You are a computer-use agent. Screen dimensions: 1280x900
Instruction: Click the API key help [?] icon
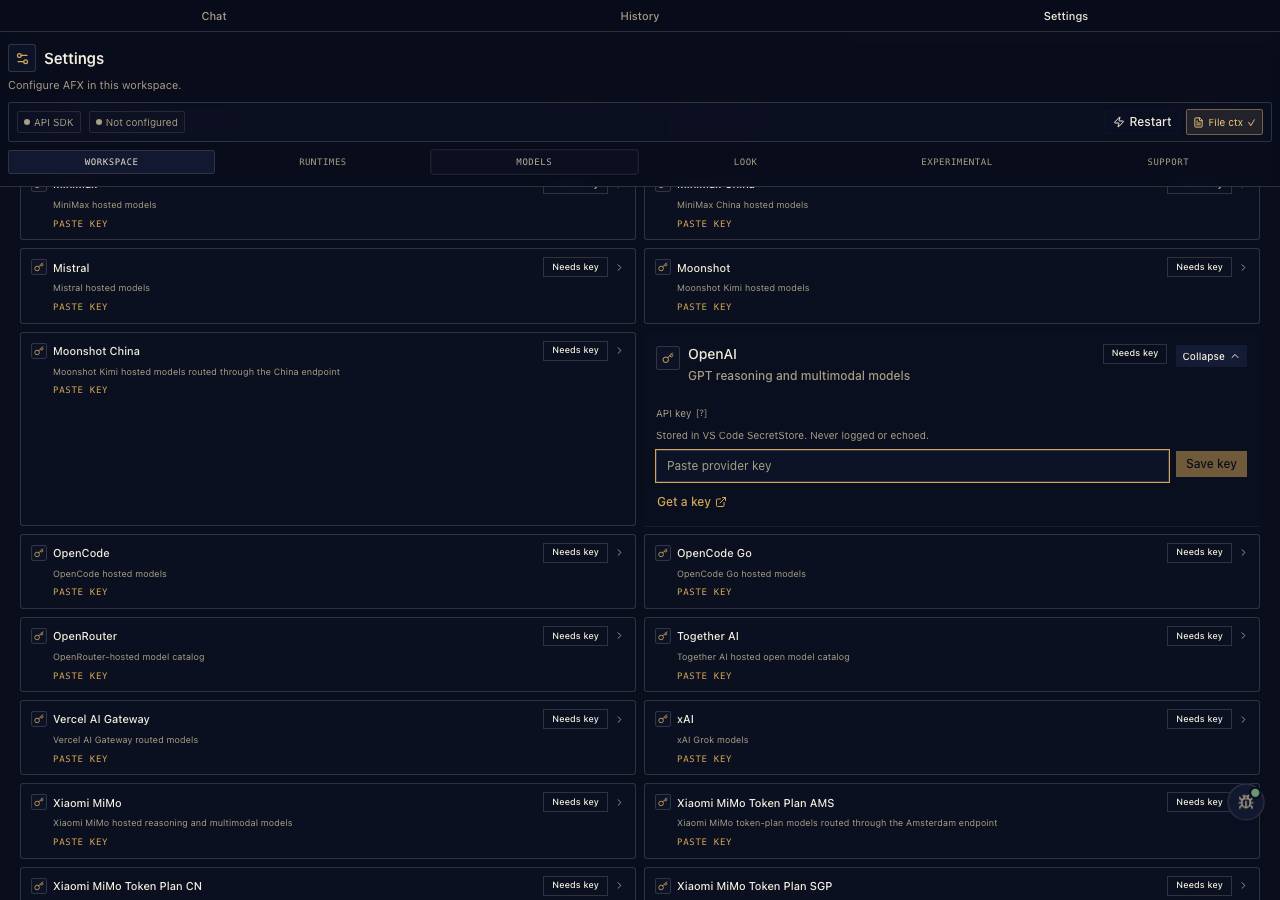coord(702,413)
